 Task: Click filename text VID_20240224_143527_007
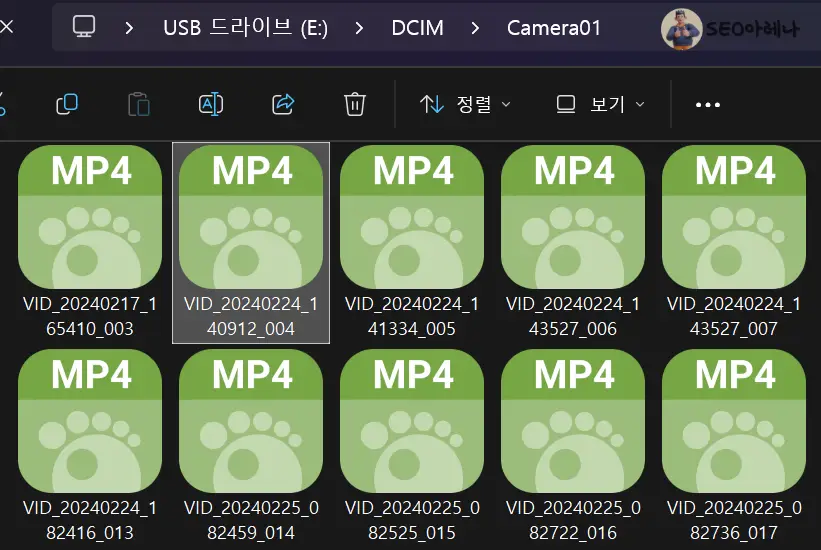click(x=734, y=316)
